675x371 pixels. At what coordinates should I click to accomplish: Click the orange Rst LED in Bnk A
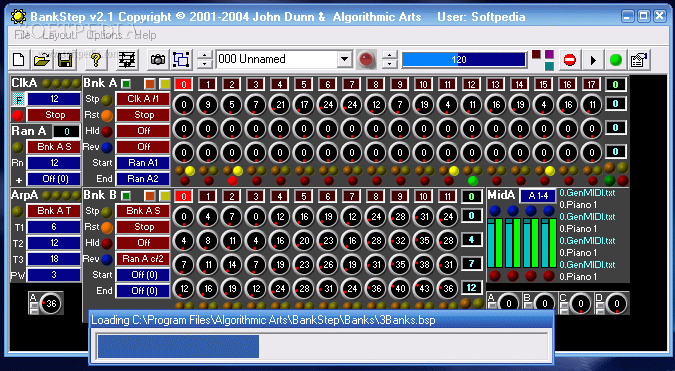coord(107,115)
